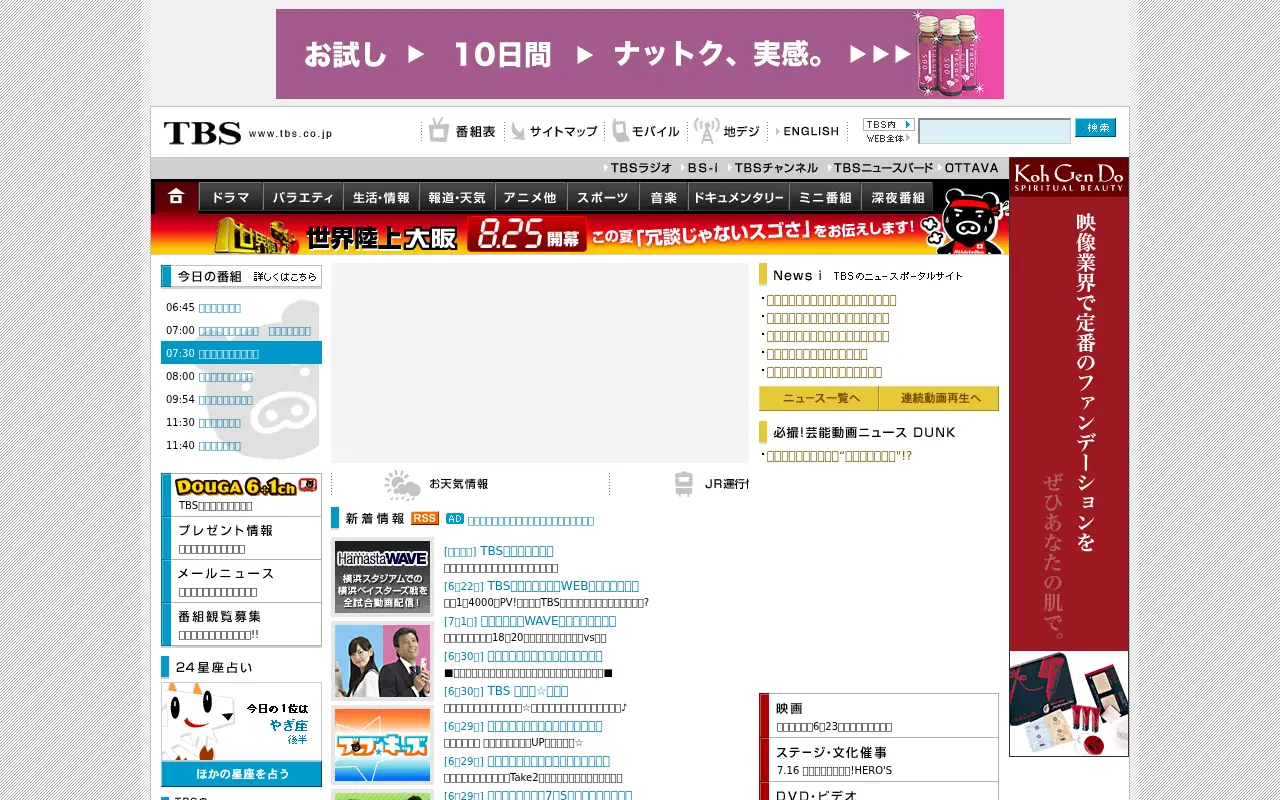This screenshot has height=800, width=1280.
Task: Click the TBS logo
Action: coord(203,132)
